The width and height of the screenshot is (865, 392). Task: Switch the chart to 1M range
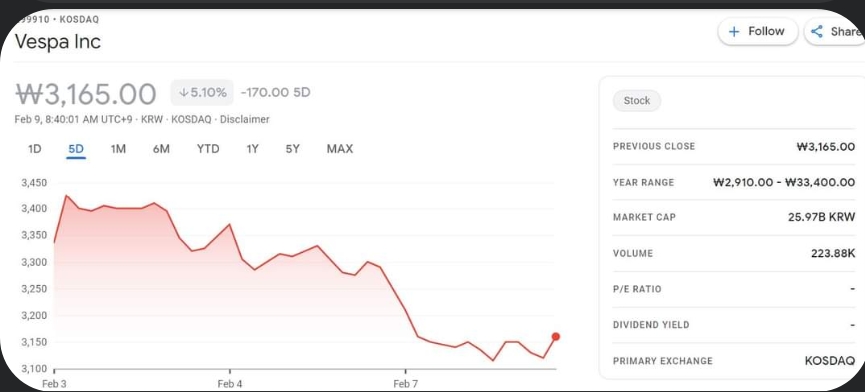pyautogui.click(x=118, y=149)
